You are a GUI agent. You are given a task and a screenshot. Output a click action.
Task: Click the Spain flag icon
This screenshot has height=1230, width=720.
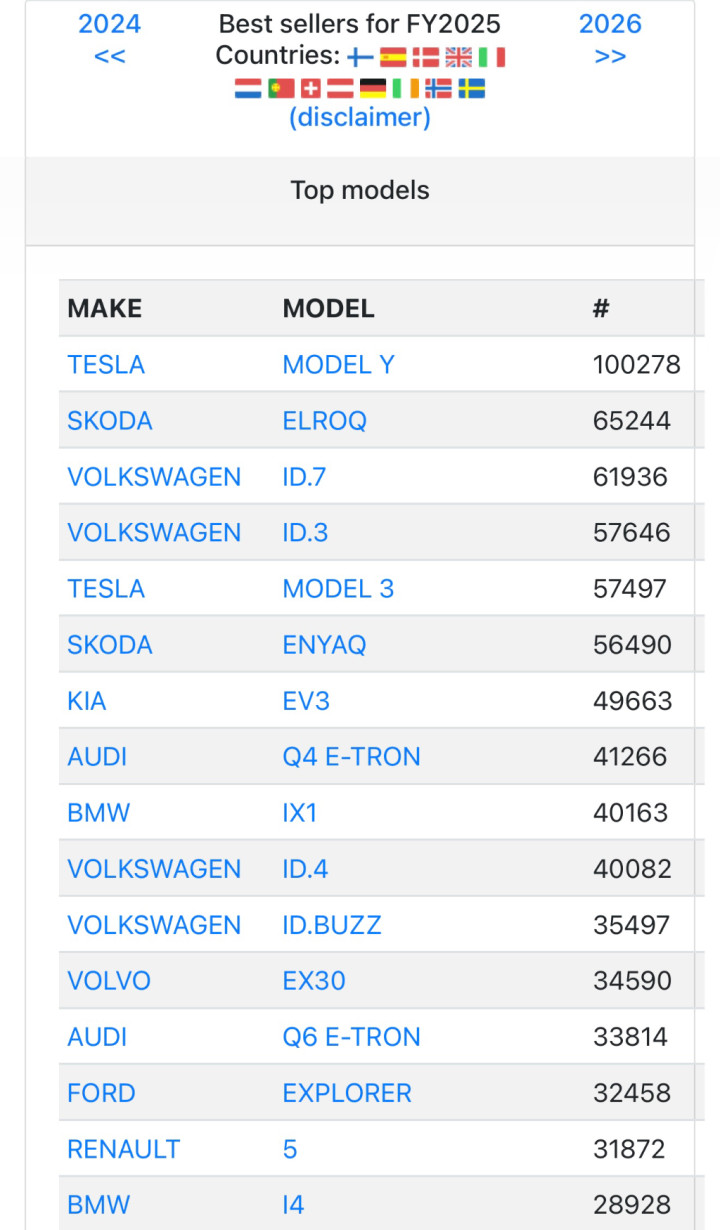(x=393, y=57)
